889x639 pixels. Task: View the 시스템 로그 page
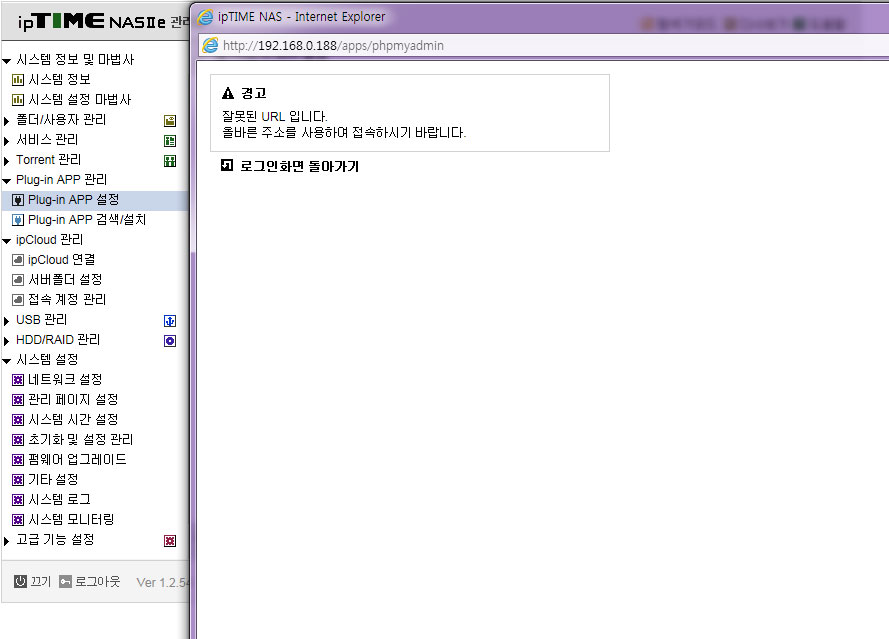point(59,500)
